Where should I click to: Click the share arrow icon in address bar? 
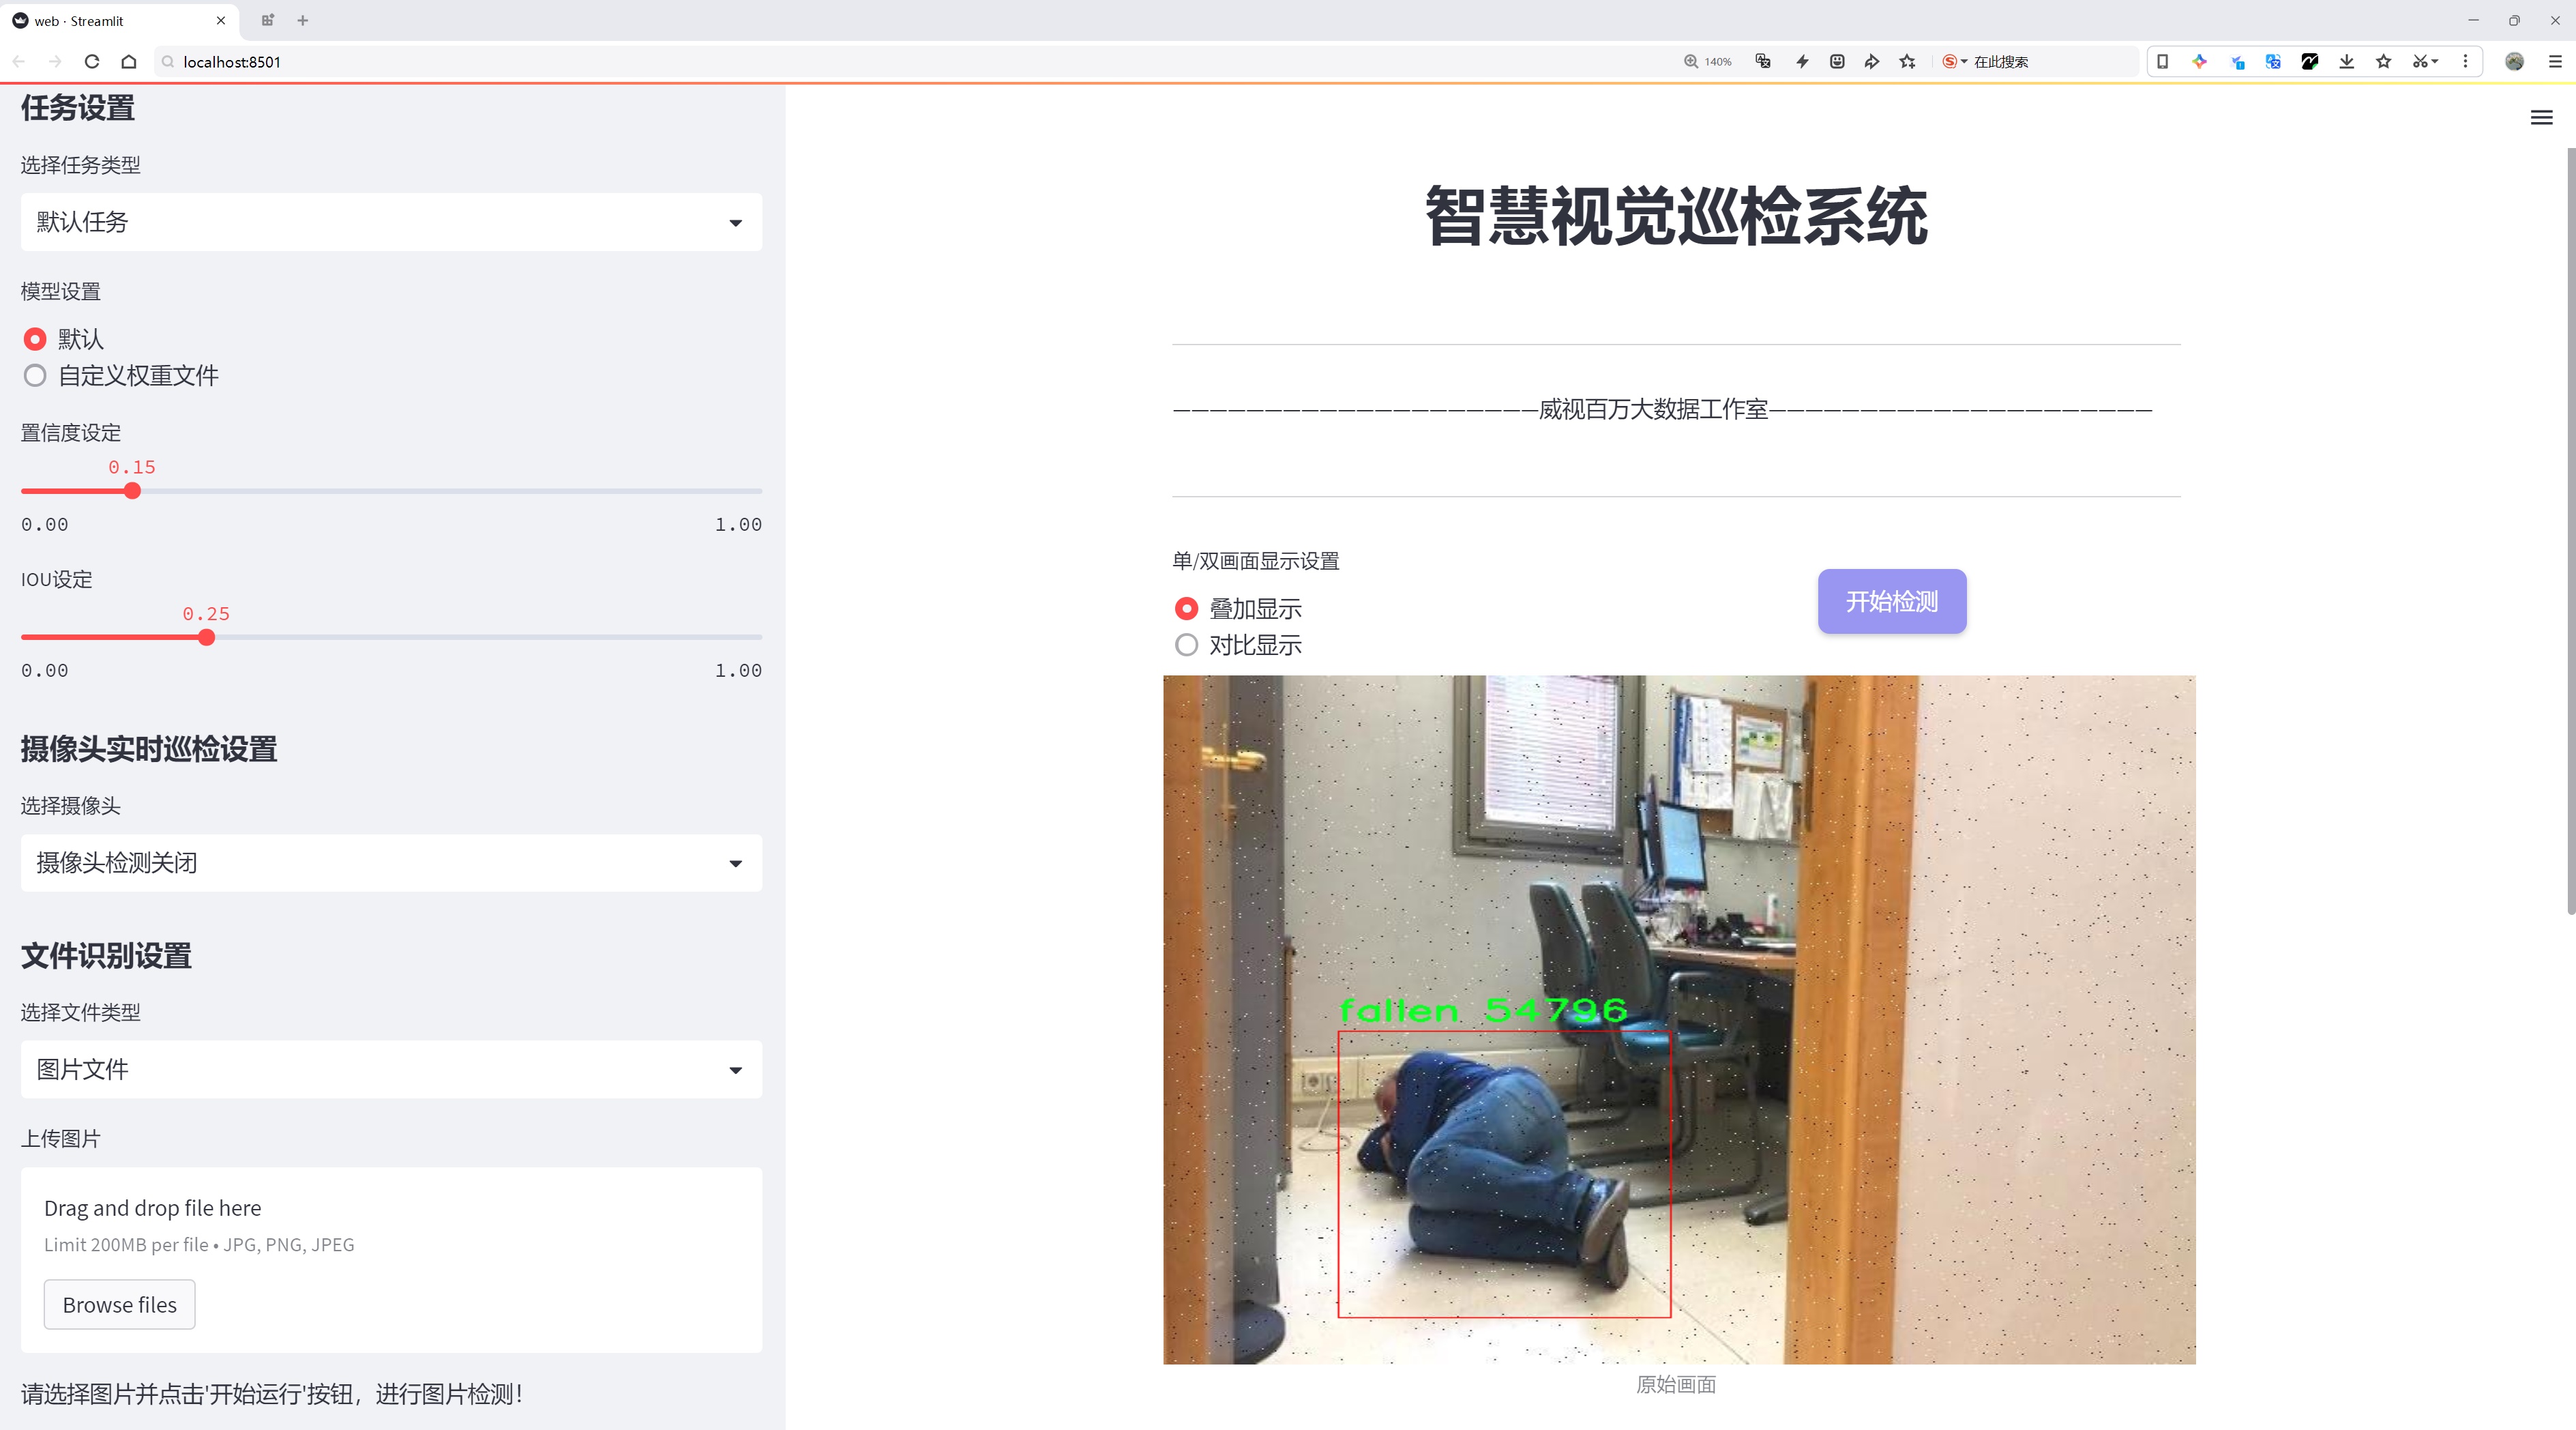[1872, 62]
